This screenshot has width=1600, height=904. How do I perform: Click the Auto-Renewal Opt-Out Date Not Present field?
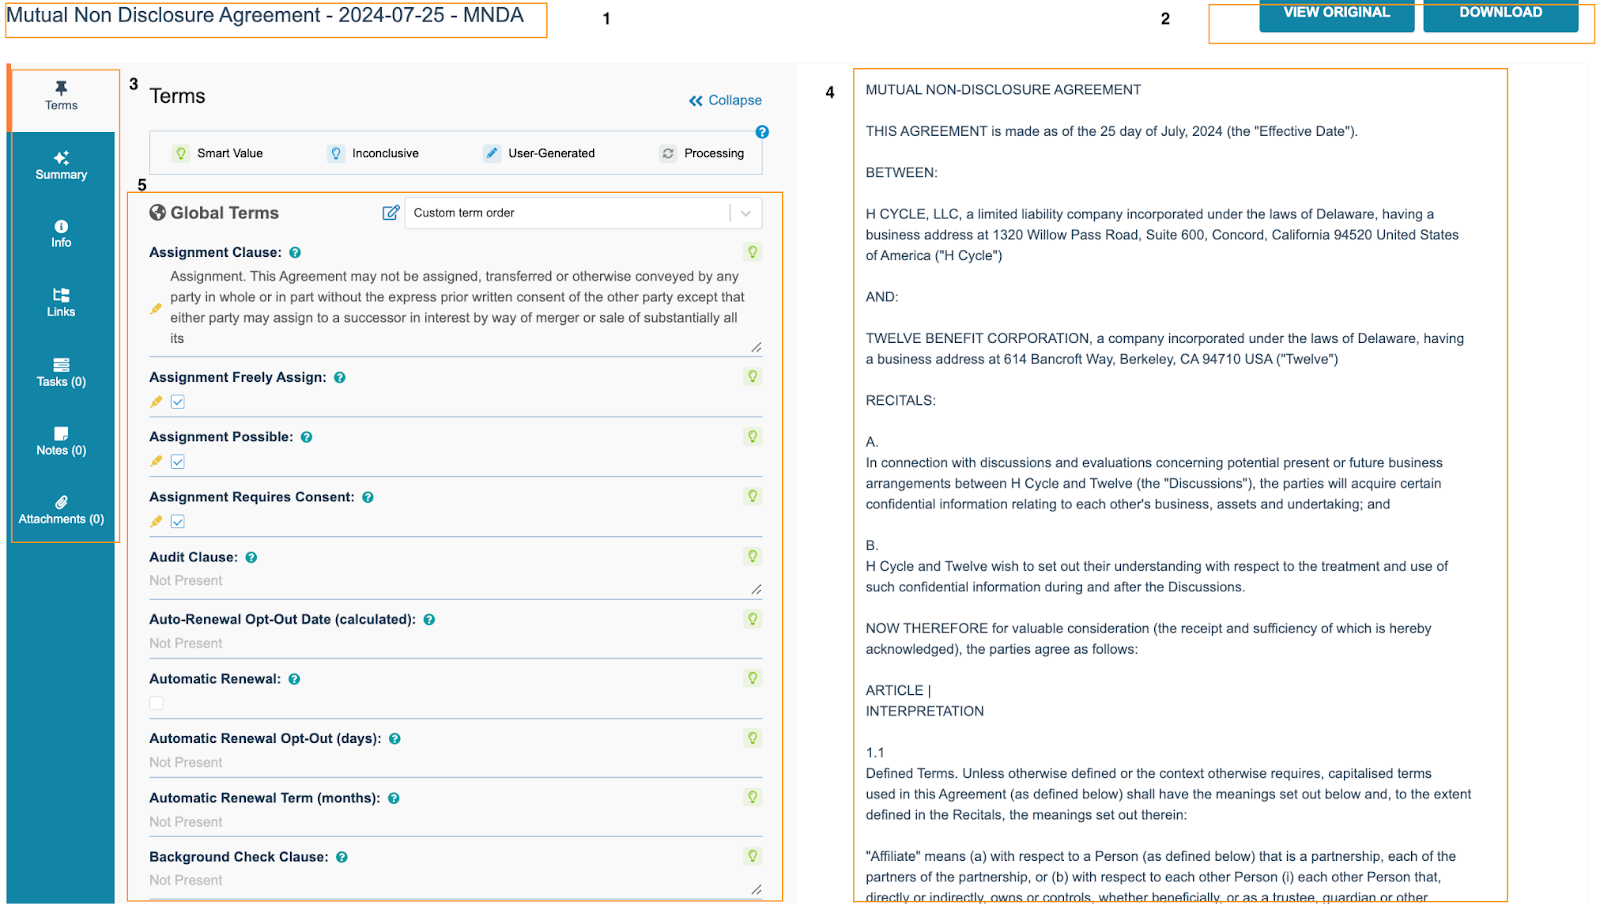point(456,644)
